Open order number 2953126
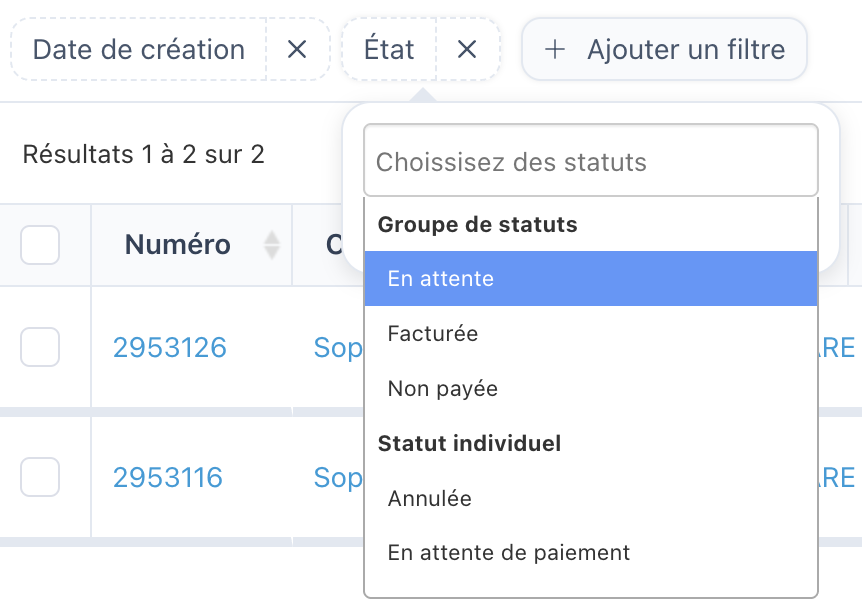The image size is (862, 608). coord(170,347)
